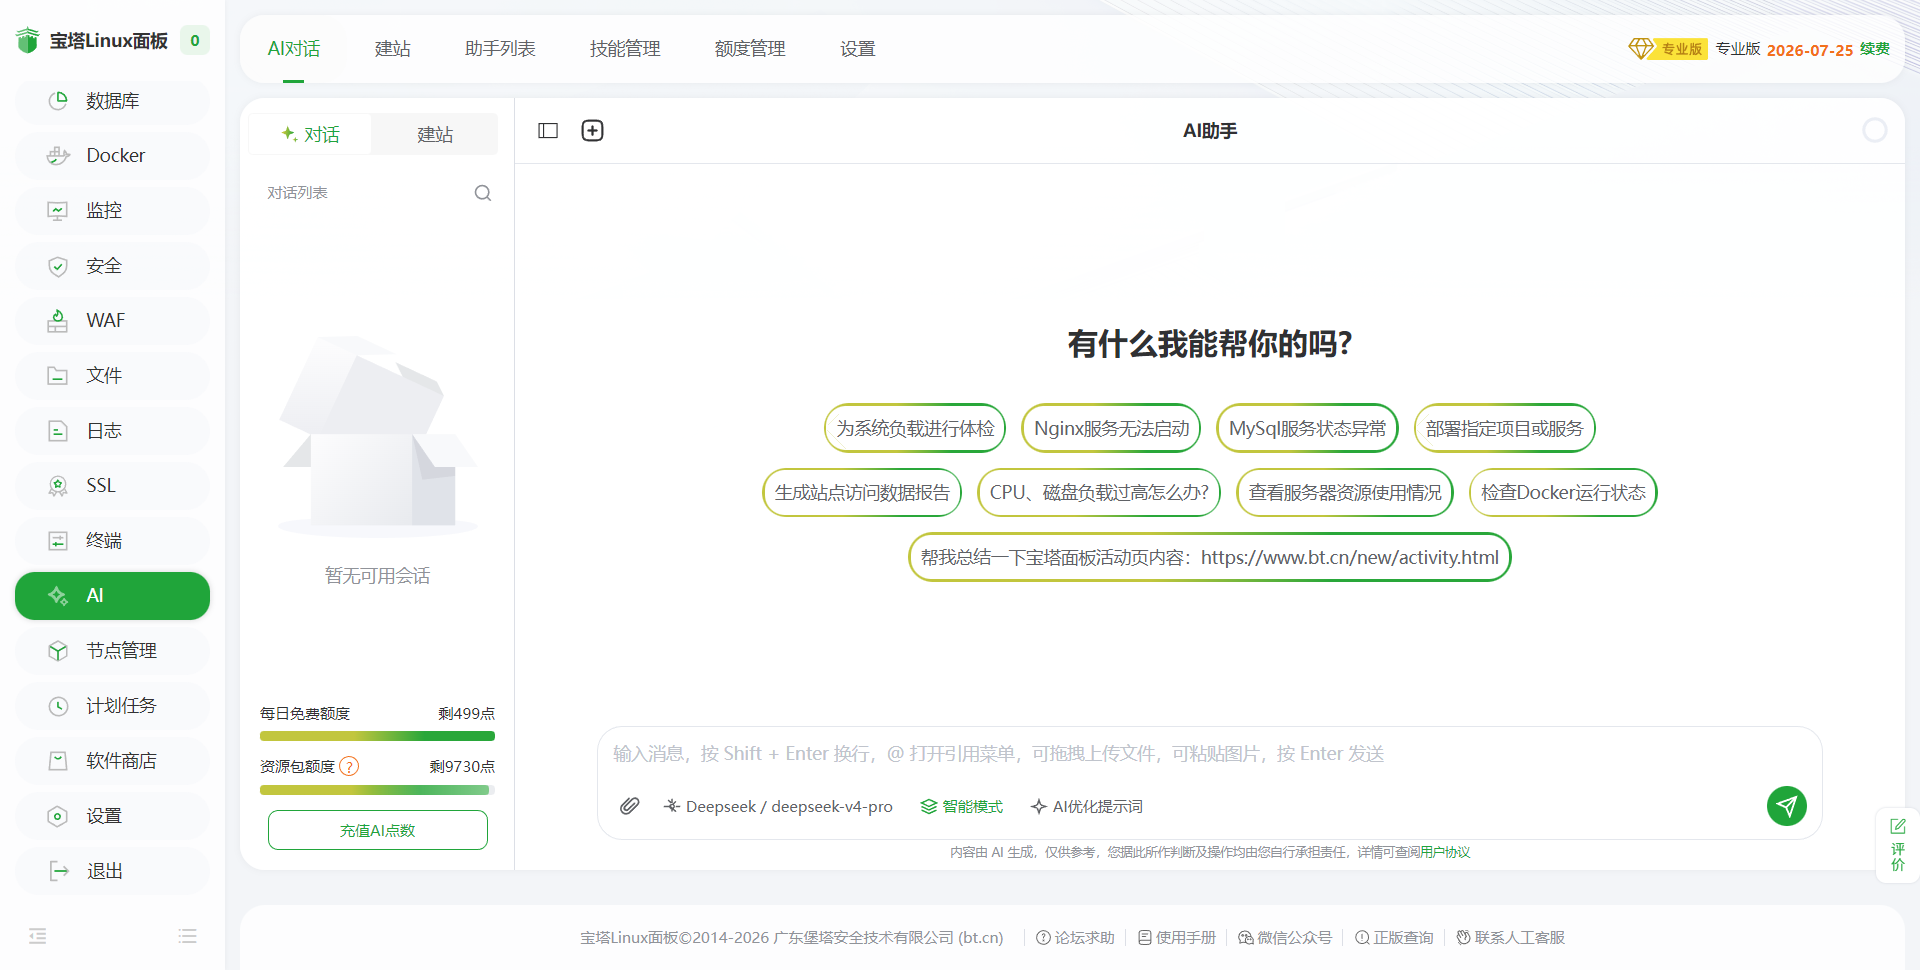Image resolution: width=1920 pixels, height=970 pixels.
Task: Select the 对话 panel tab
Action: point(310,134)
